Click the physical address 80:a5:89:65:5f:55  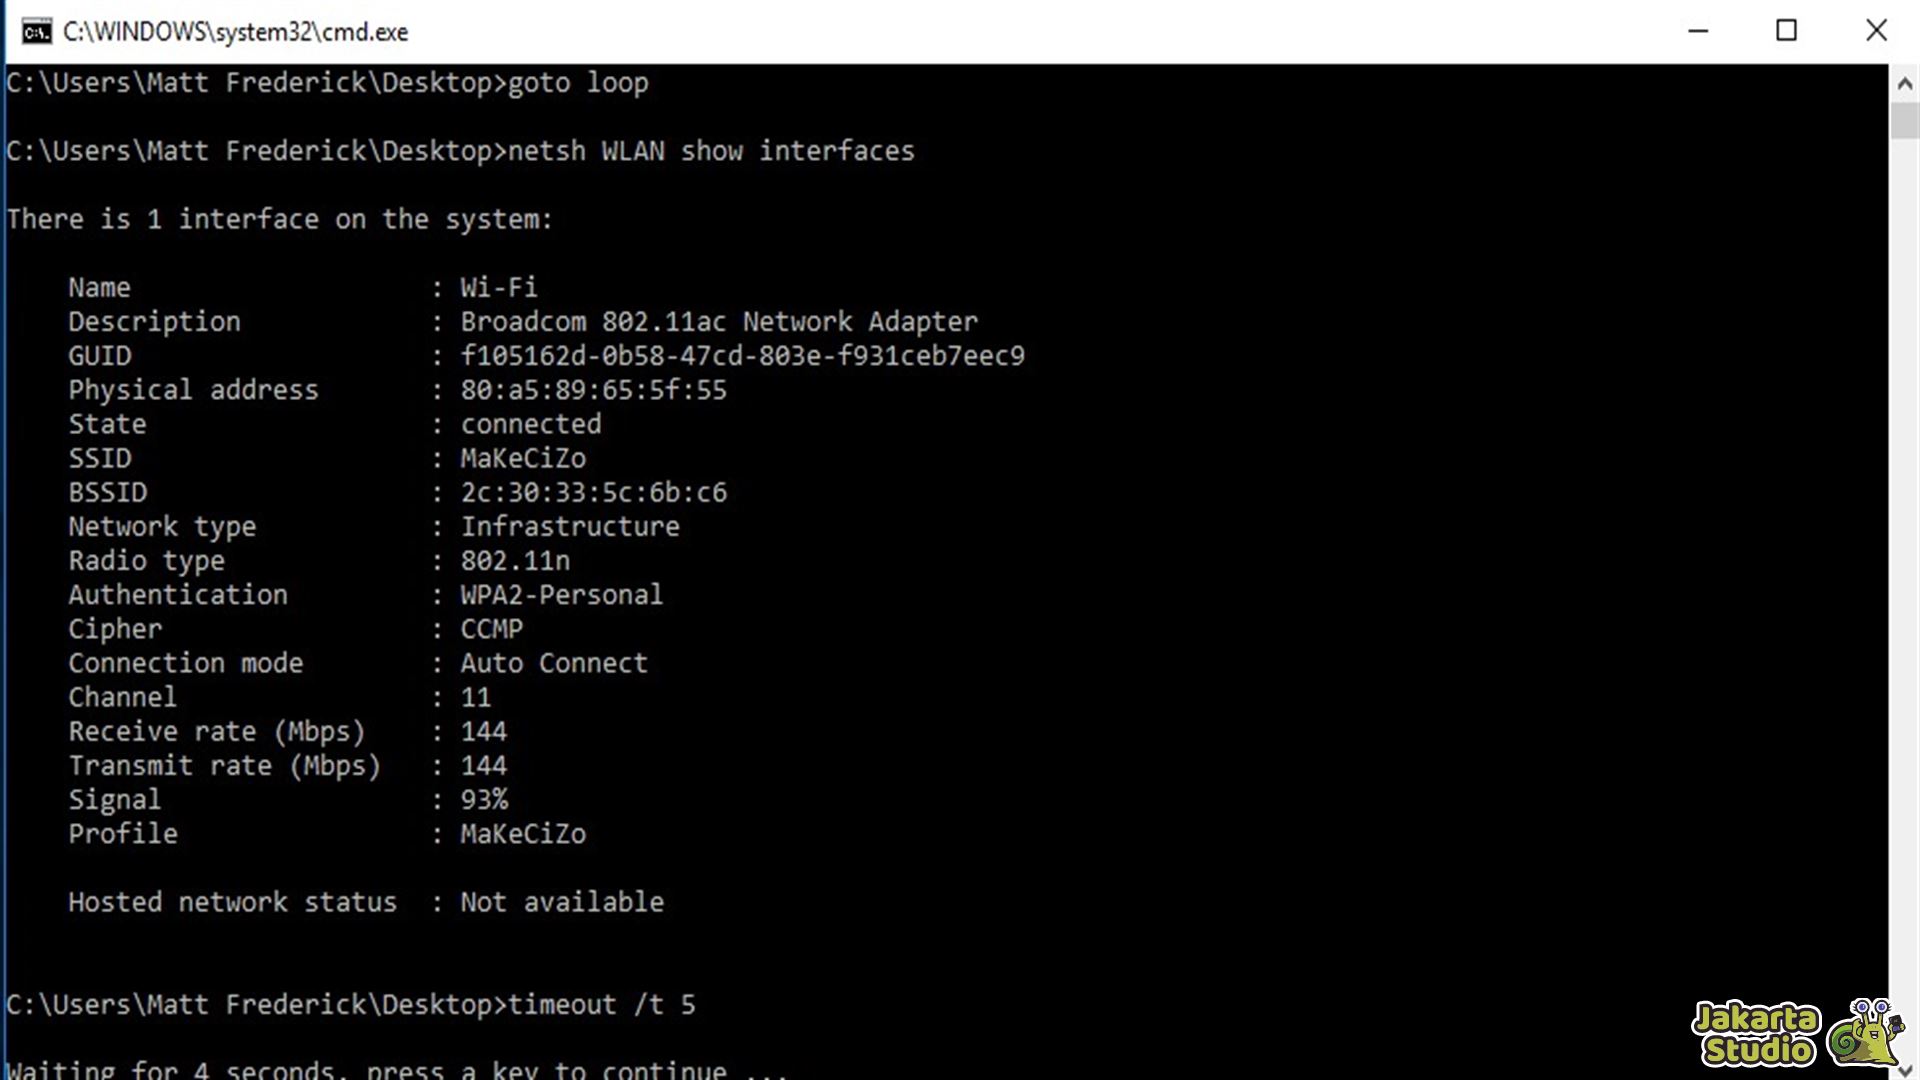[x=593, y=390]
